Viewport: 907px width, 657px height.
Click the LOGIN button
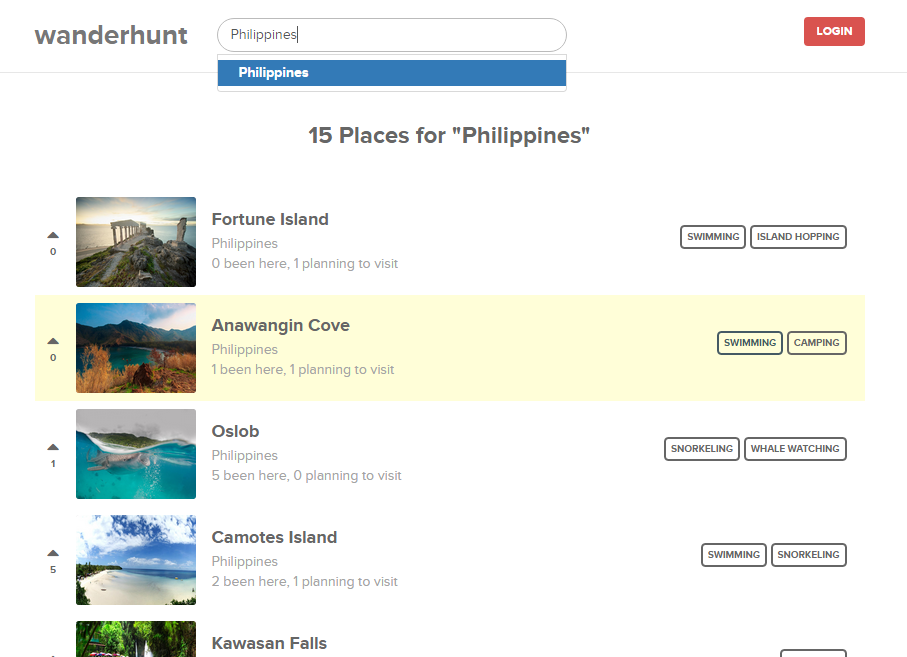[834, 31]
